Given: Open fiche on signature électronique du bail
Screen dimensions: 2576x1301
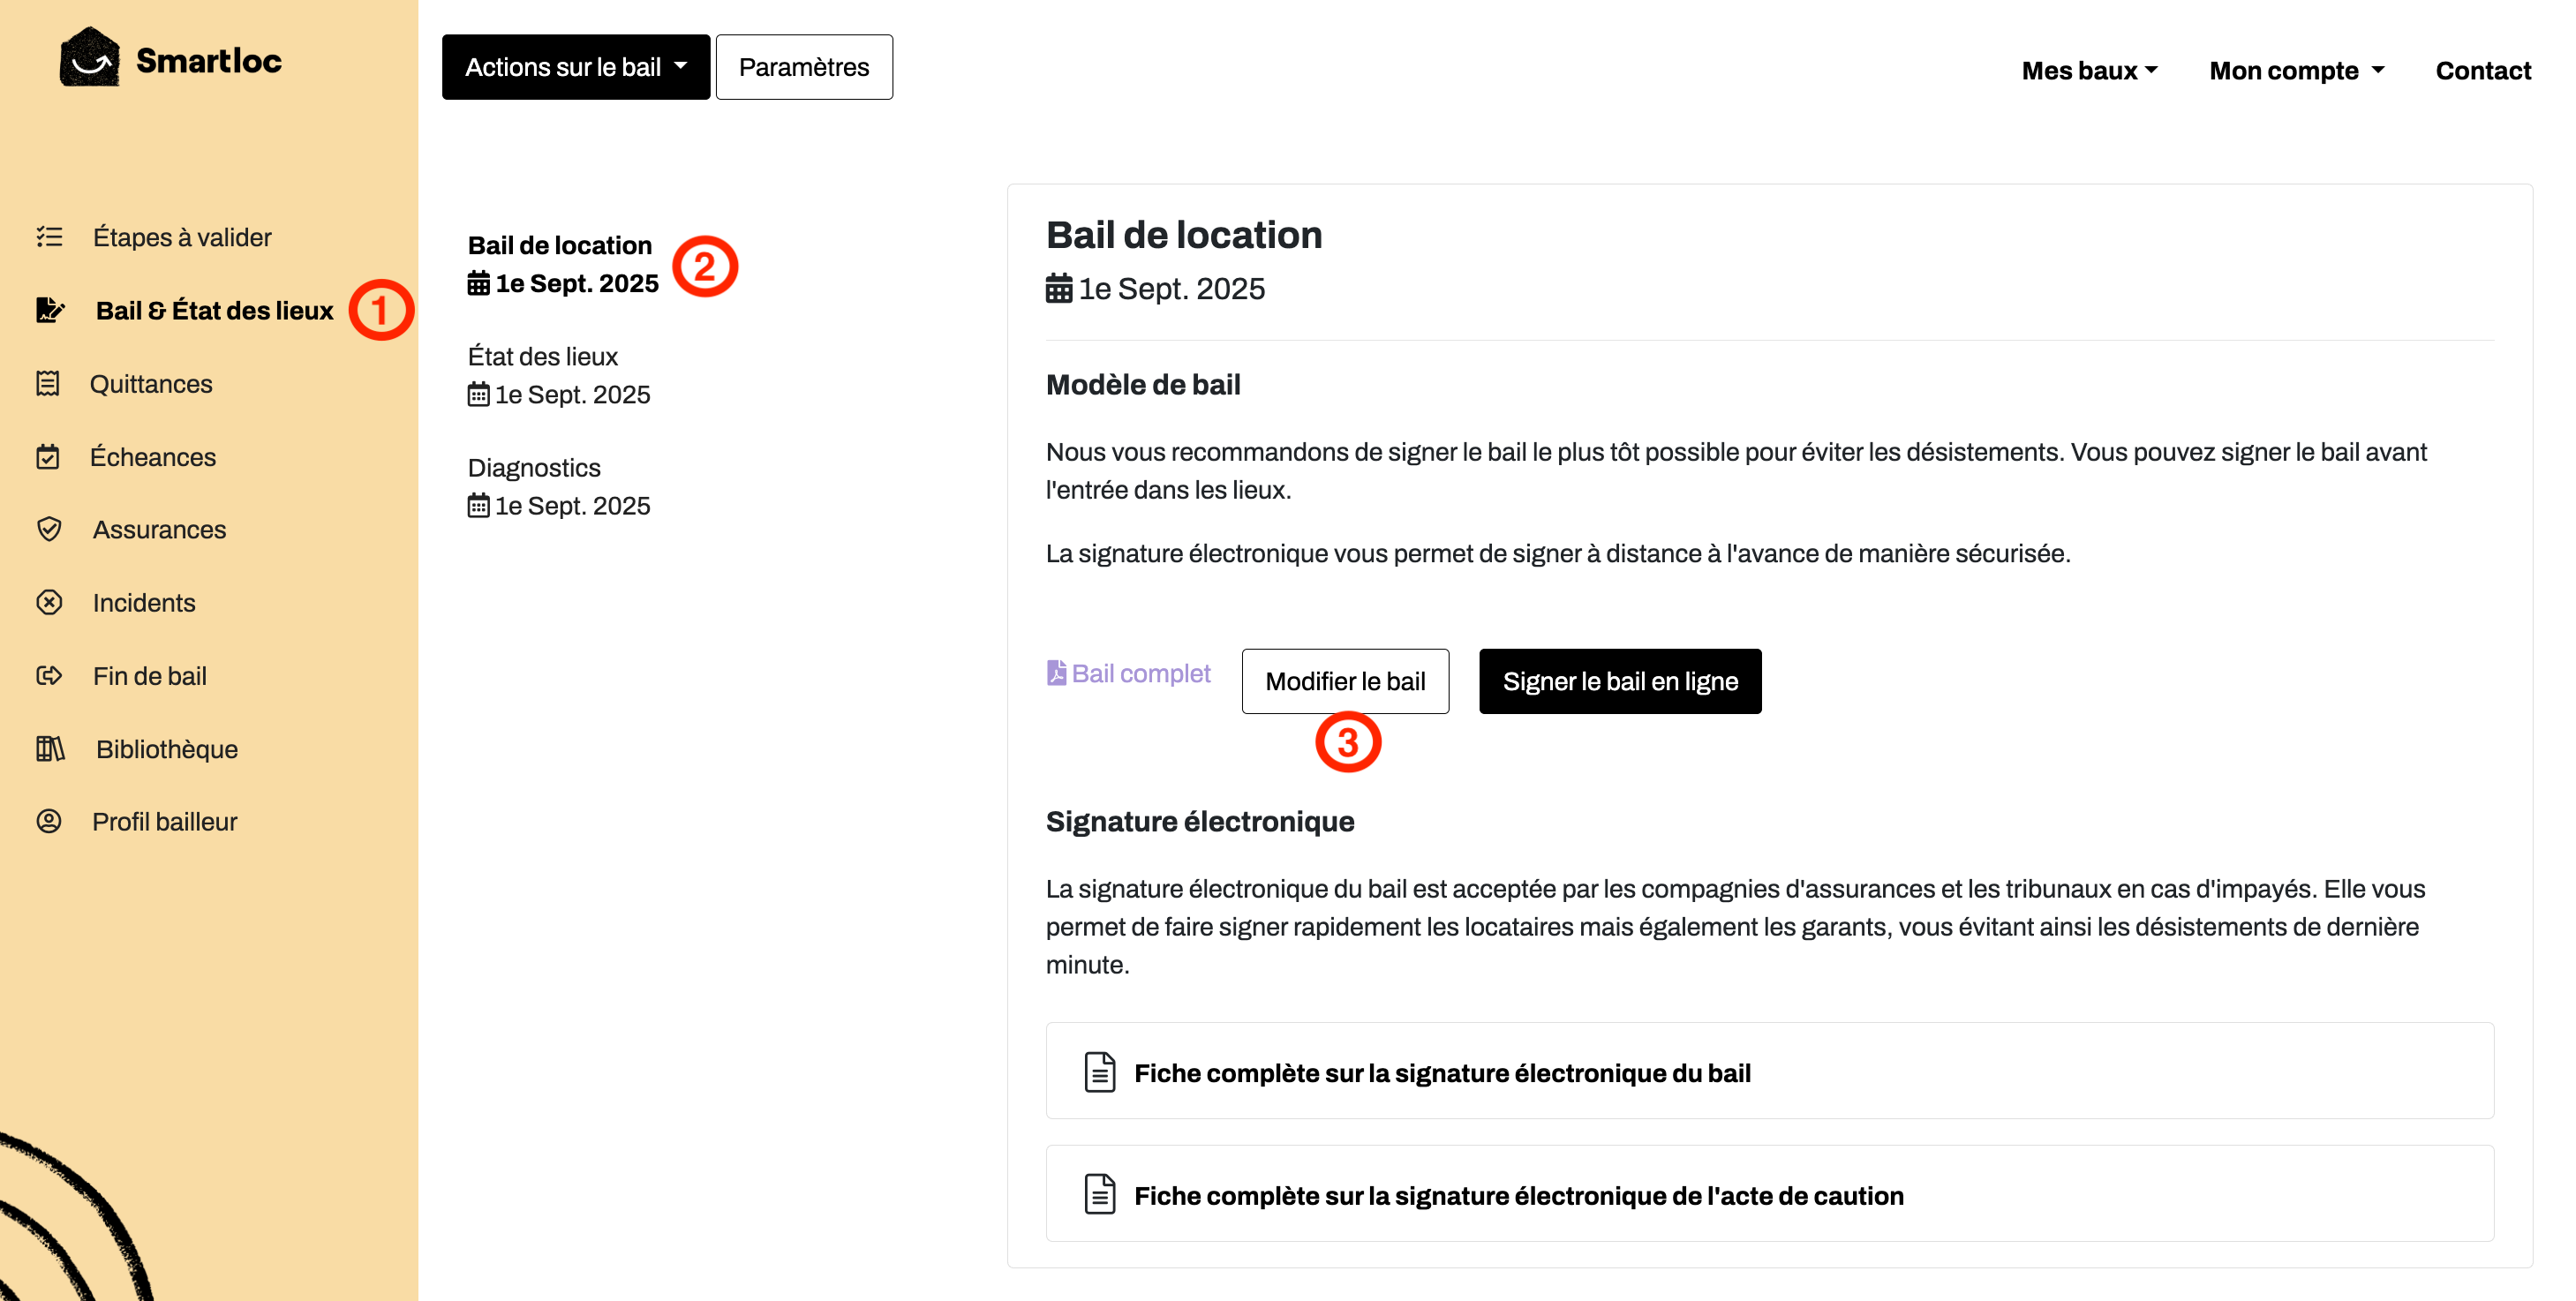Looking at the screenshot, I should [x=1769, y=1072].
